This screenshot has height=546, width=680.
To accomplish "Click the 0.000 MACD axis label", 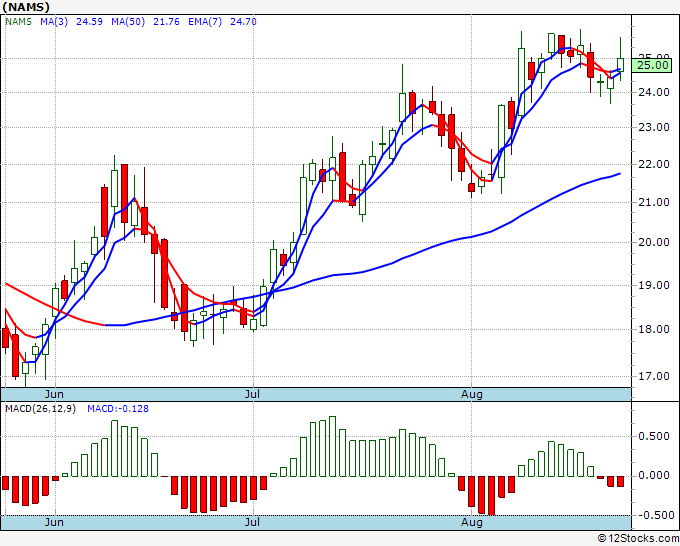I will click(x=654, y=476).
